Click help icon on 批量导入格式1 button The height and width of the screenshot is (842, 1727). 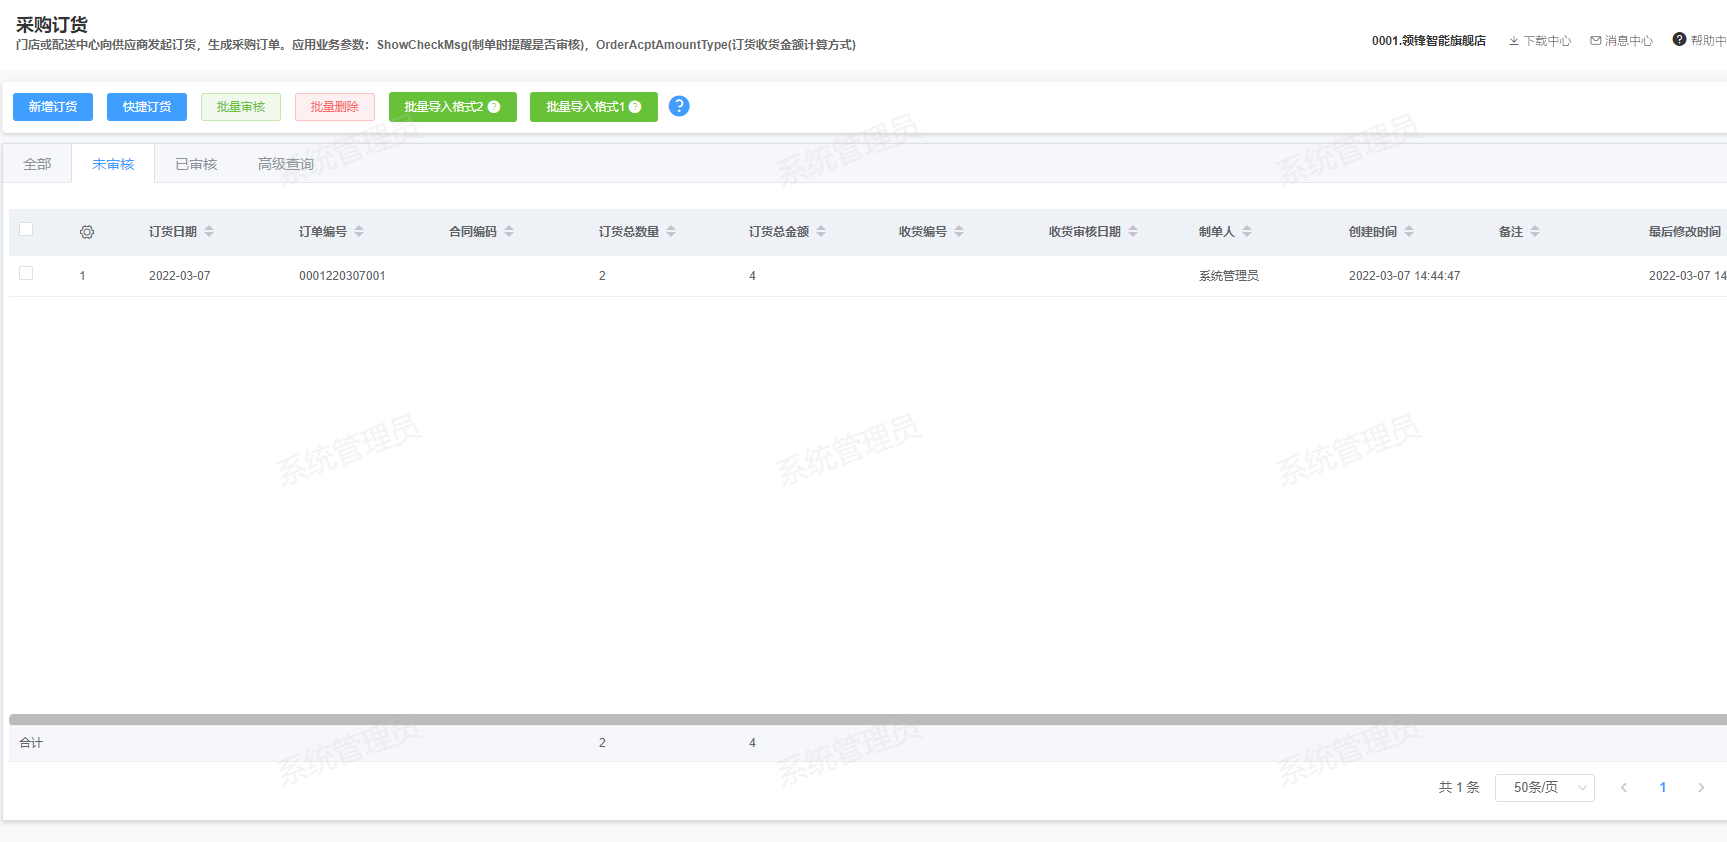(x=635, y=107)
